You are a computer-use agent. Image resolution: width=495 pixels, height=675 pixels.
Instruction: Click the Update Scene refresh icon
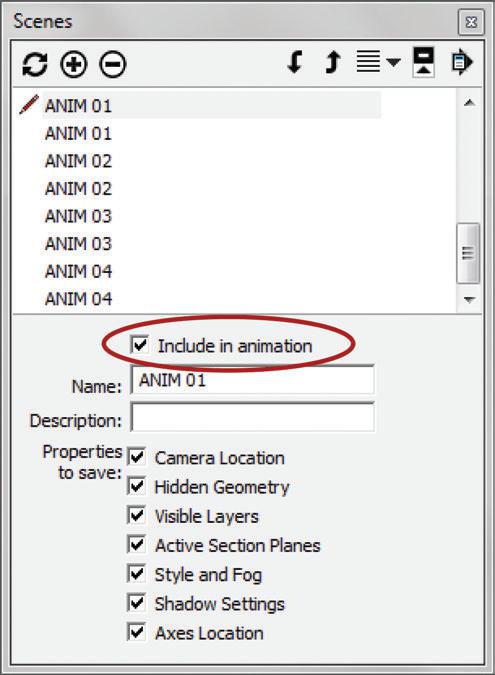click(x=34, y=65)
